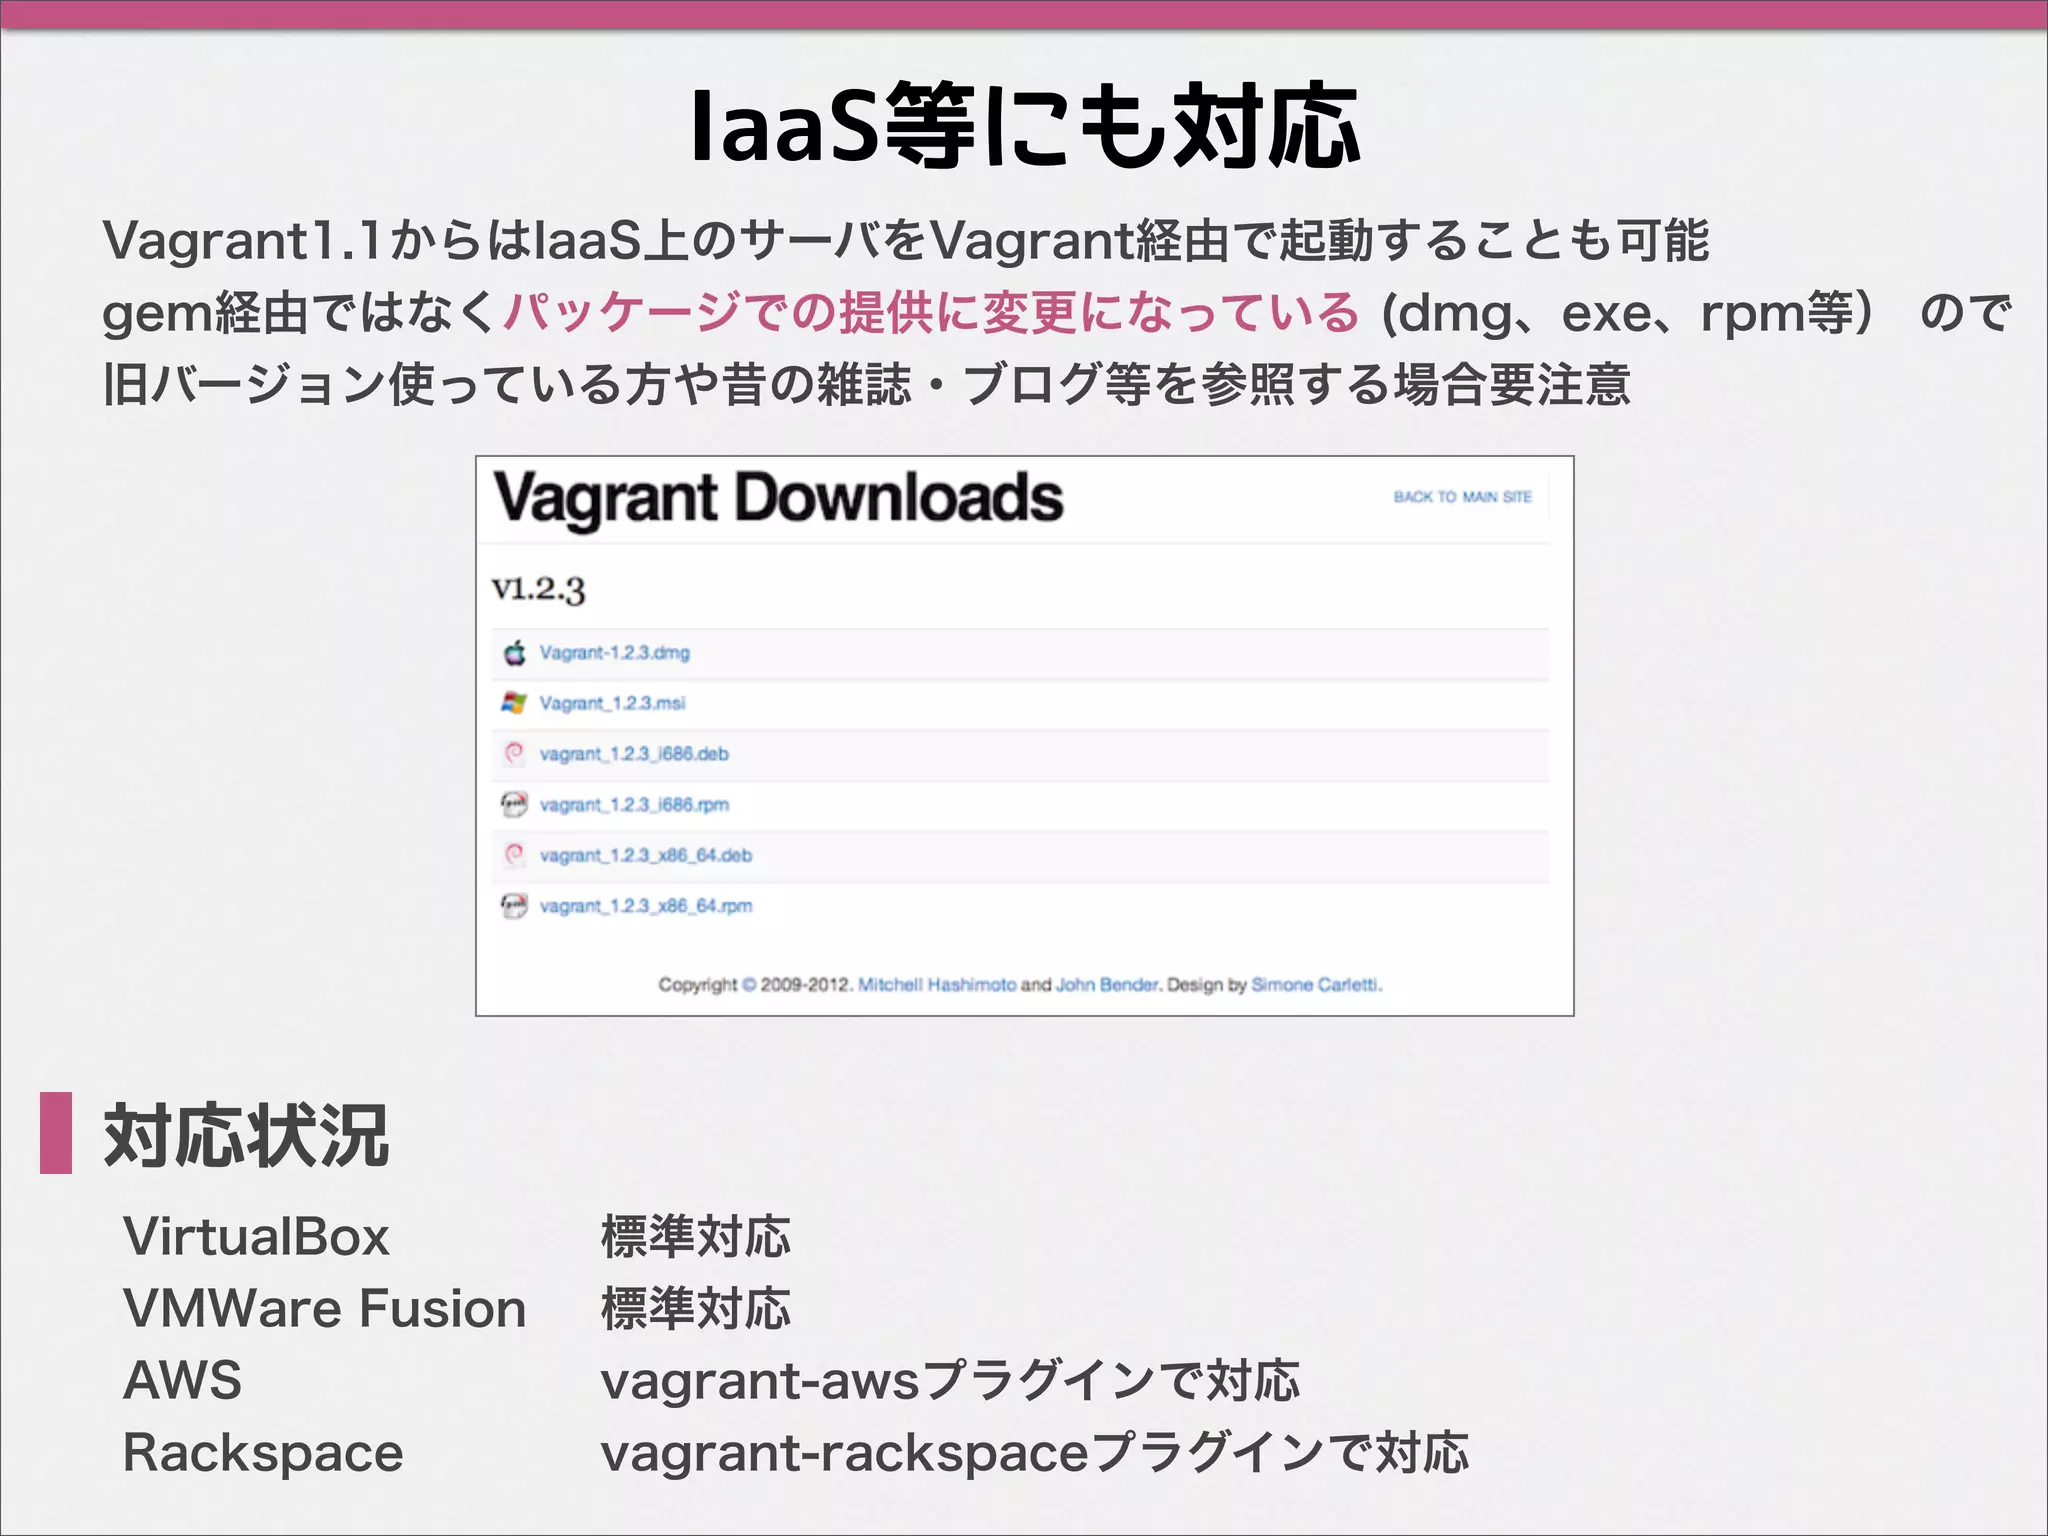Click the Debian icon beside vagrant_1.2.3_i686.deb
The width and height of the screenshot is (2048, 1536).
pos(514,753)
